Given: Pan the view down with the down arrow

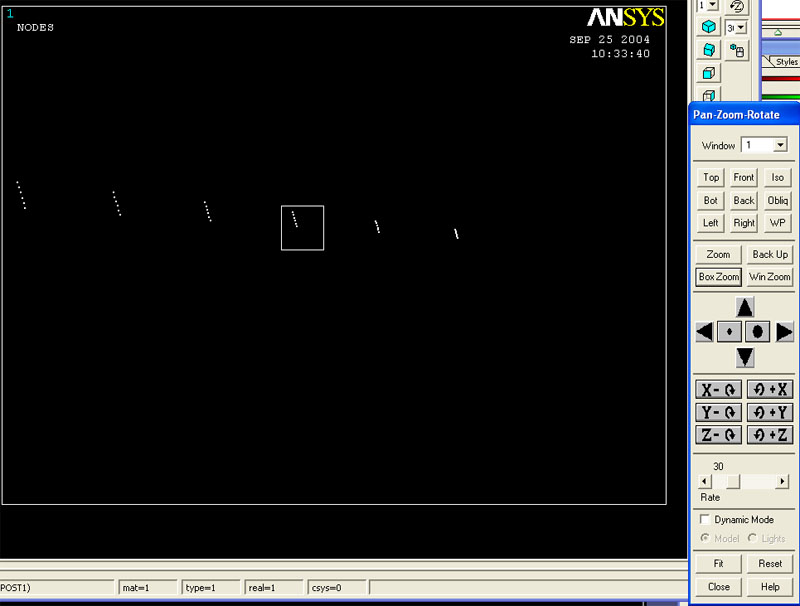Looking at the screenshot, I should (745, 357).
